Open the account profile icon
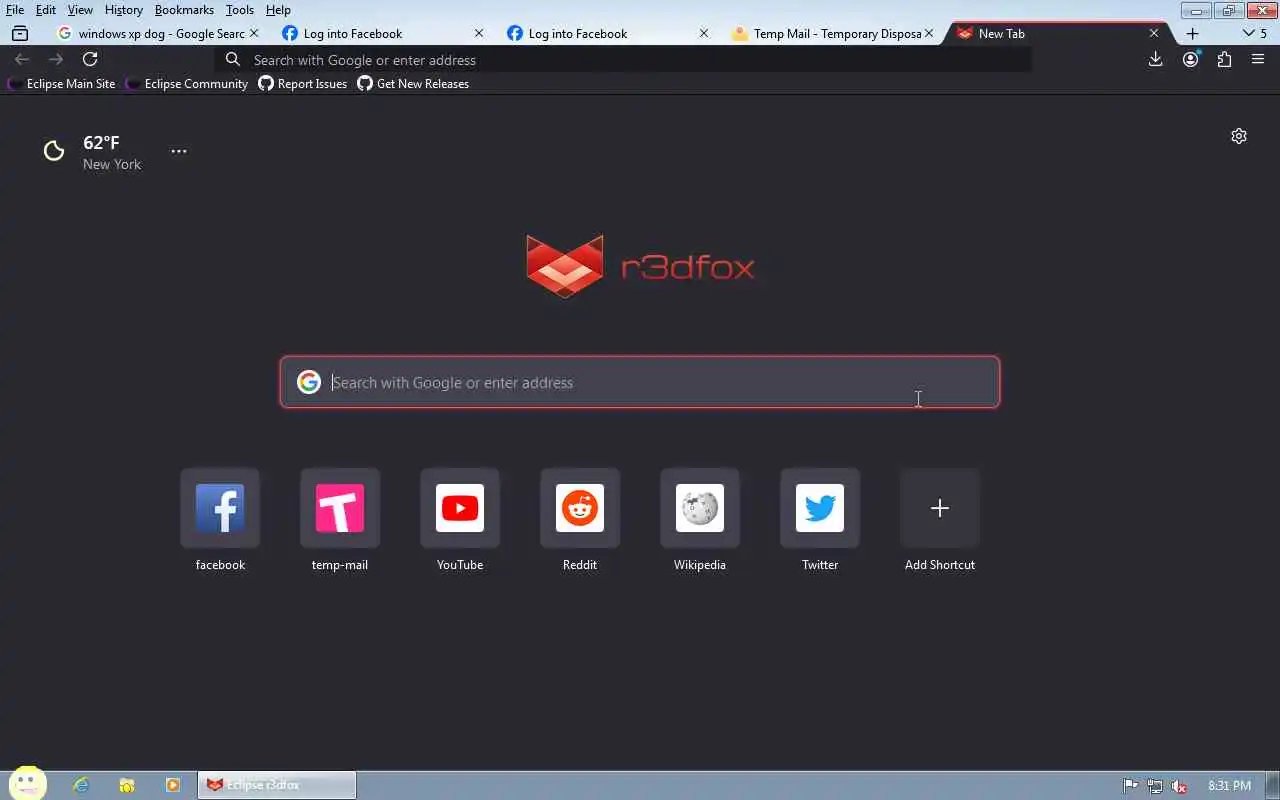Viewport: 1280px width, 800px height. [1190, 59]
